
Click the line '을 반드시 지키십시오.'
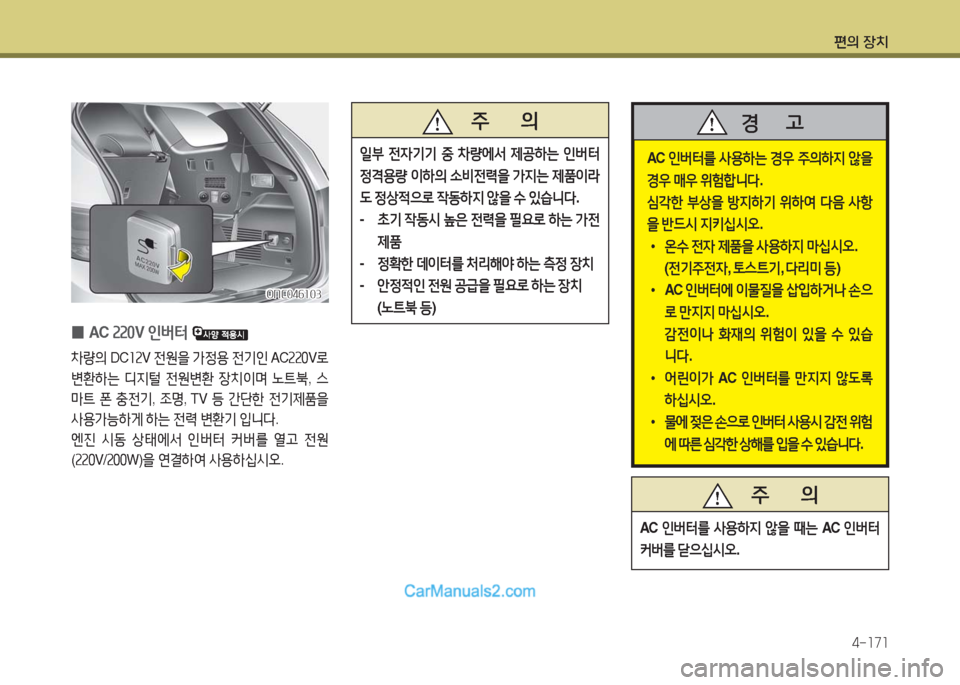tap(705, 225)
